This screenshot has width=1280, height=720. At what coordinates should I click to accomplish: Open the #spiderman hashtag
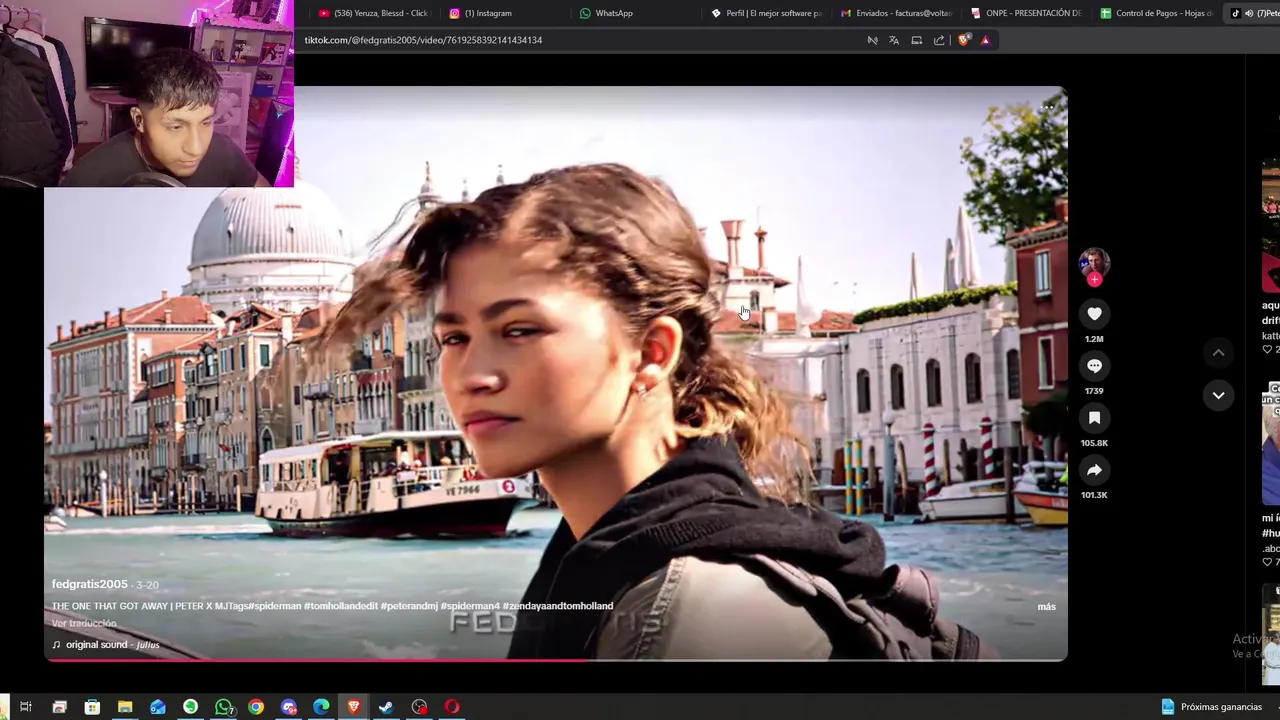(x=274, y=606)
